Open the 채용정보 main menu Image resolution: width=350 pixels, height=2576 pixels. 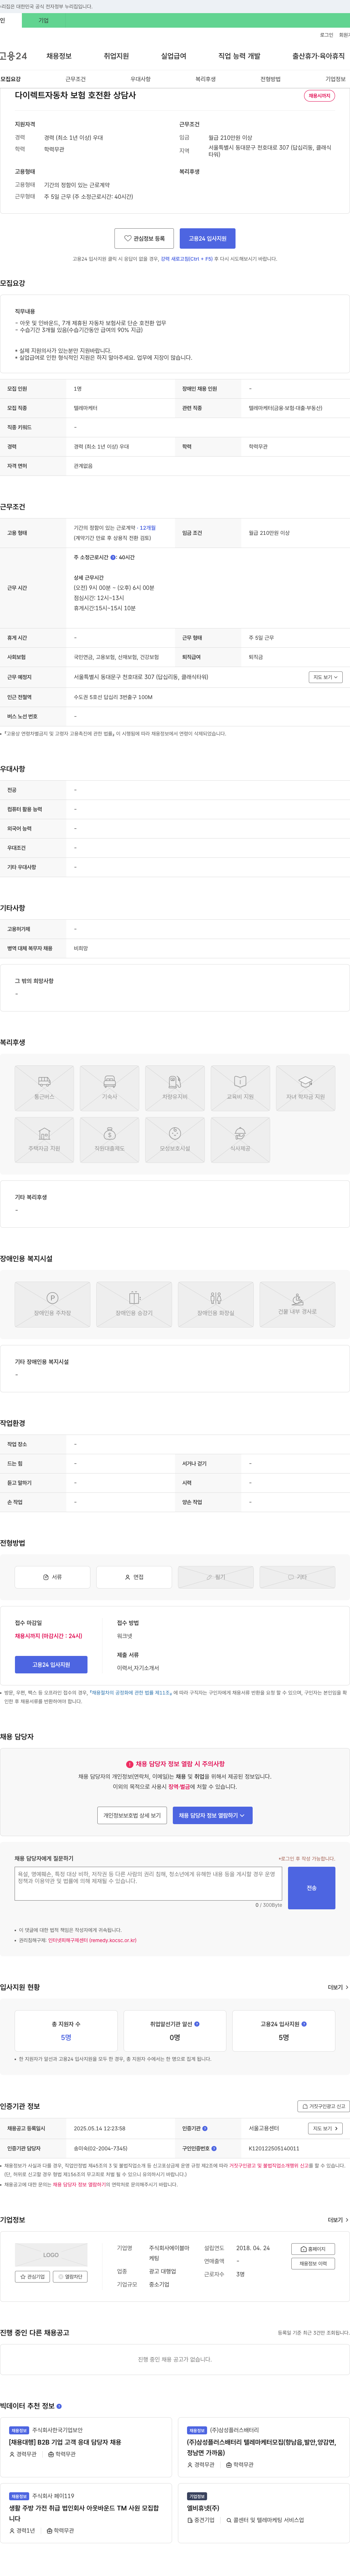[x=59, y=56]
